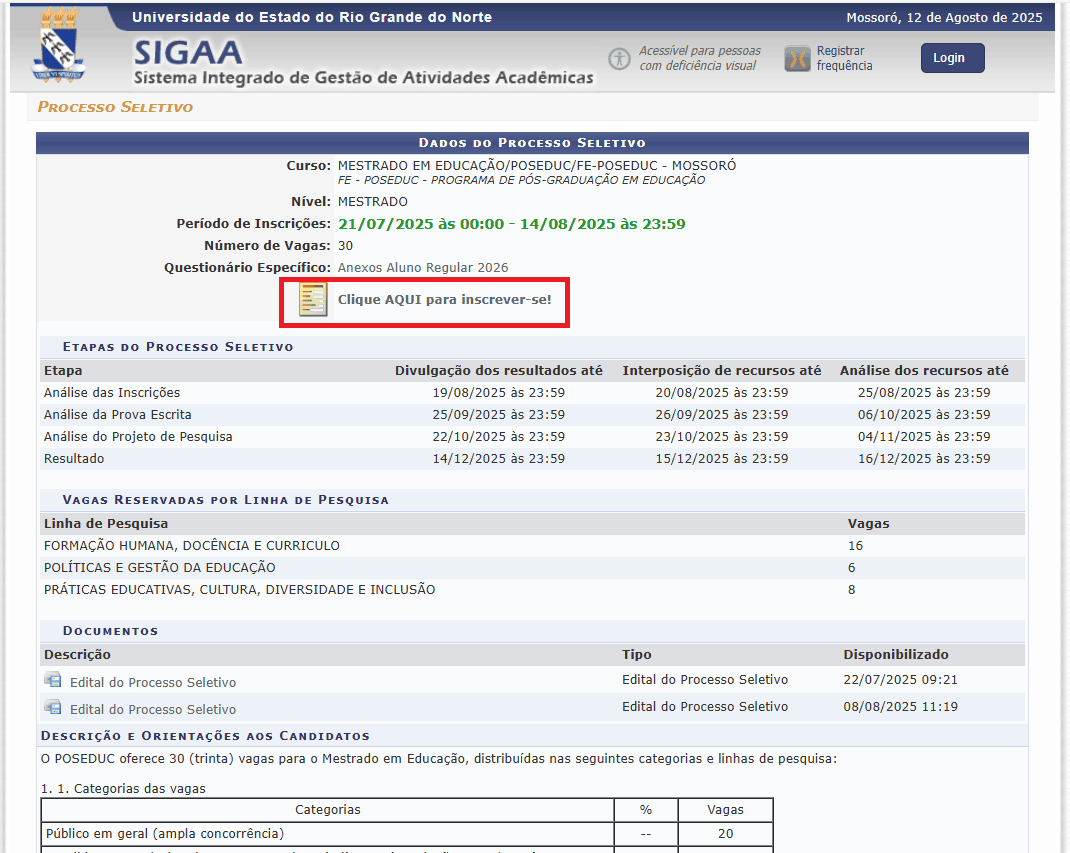Click the visual accessibility person icon

pyautogui.click(x=620, y=58)
